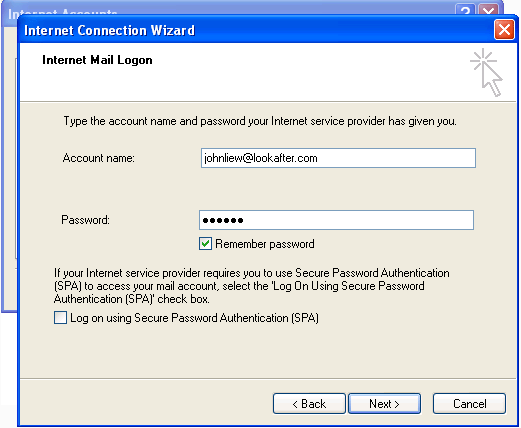This screenshot has width=521, height=428.
Task: Focus the Password input field
Action: tap(336, 220)
